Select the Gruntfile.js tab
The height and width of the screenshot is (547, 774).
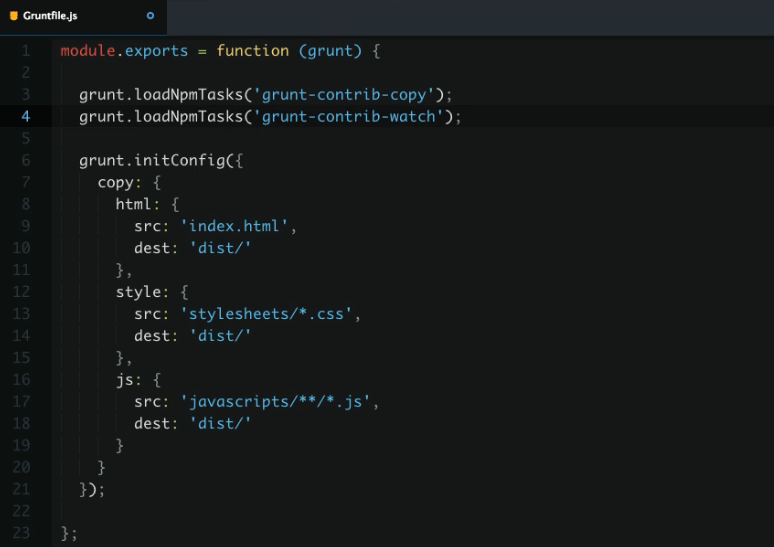pos(83,17)
